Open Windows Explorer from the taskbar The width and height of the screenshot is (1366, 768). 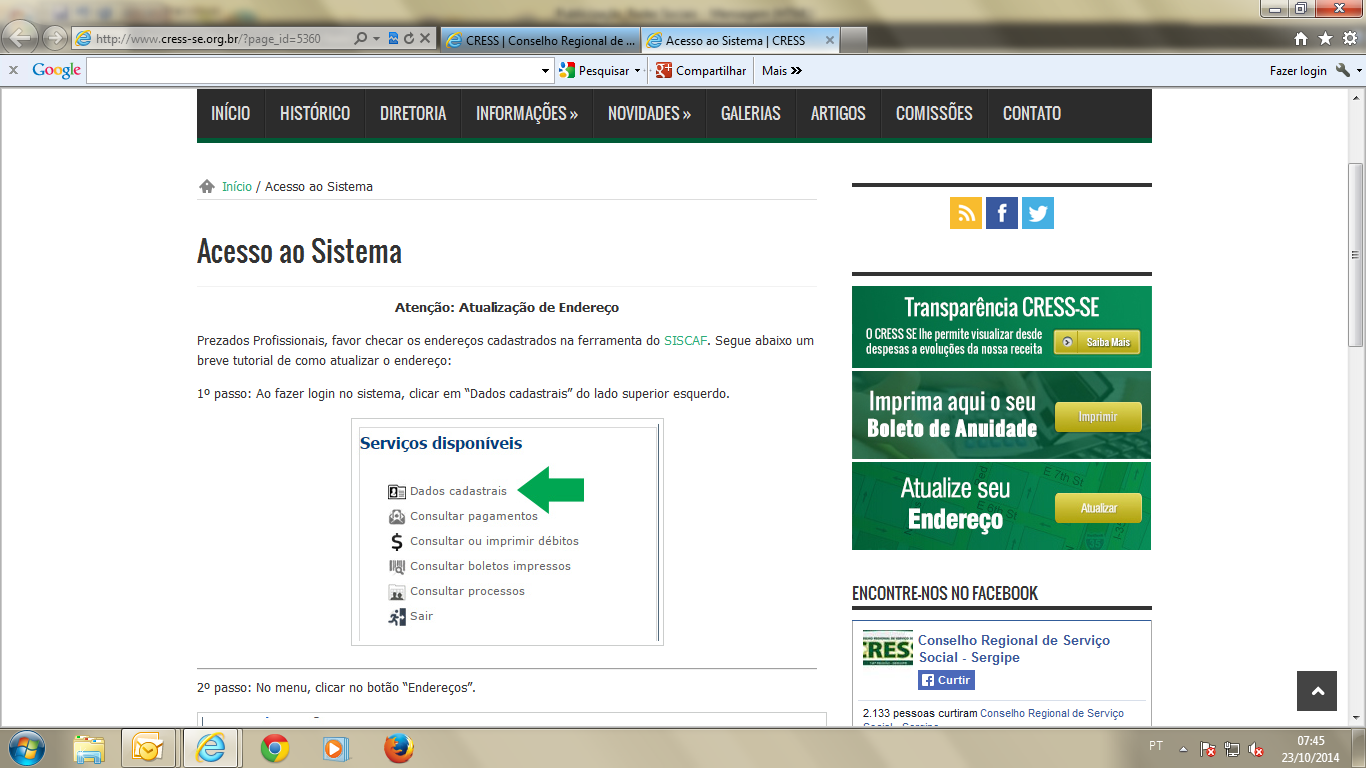point(89,748)
